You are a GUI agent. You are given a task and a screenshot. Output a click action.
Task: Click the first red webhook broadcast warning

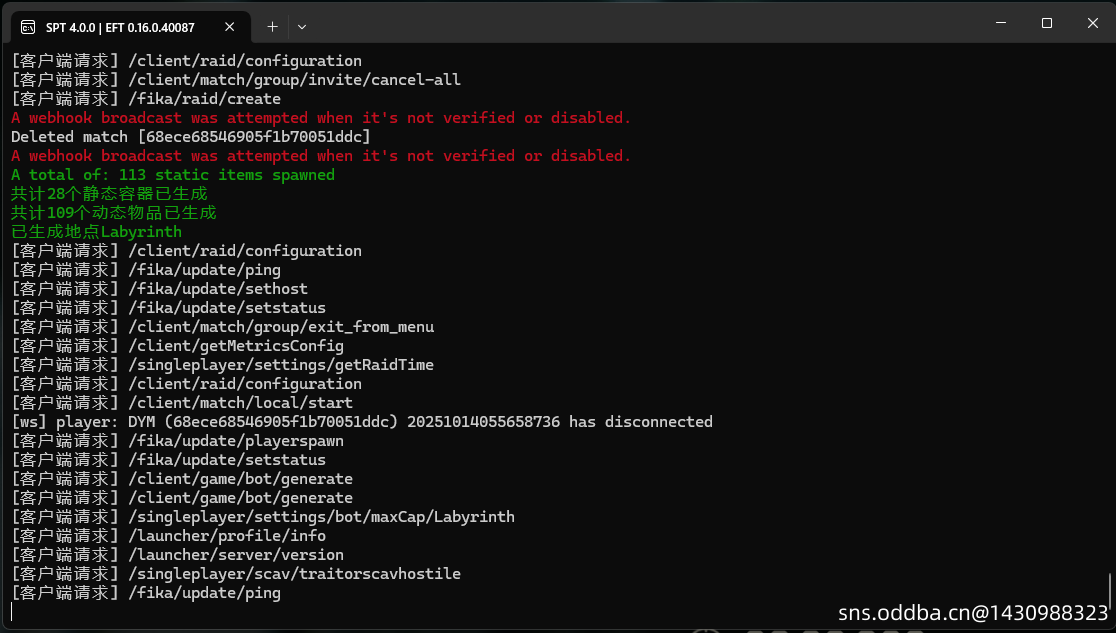[x=320, y=118]
